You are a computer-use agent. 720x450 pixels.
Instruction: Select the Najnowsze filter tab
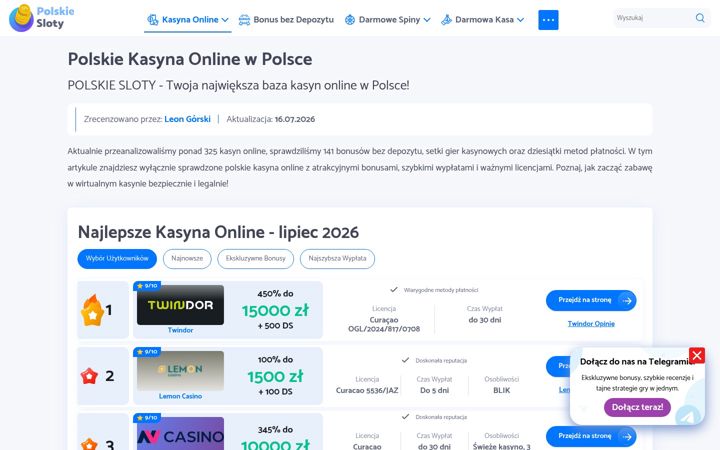coord(187,259)
